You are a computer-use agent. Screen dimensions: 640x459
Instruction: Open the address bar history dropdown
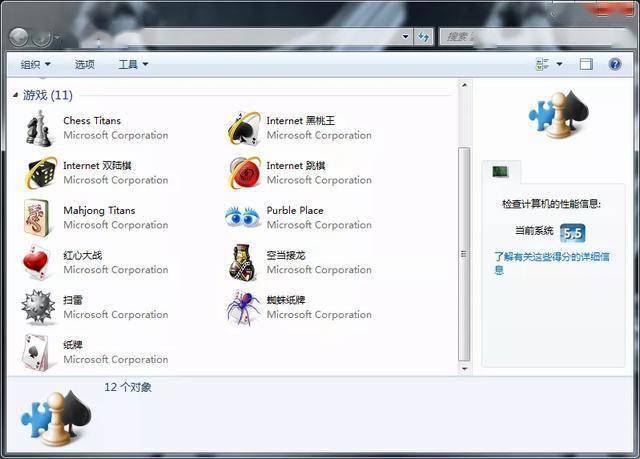coord(405,37)
